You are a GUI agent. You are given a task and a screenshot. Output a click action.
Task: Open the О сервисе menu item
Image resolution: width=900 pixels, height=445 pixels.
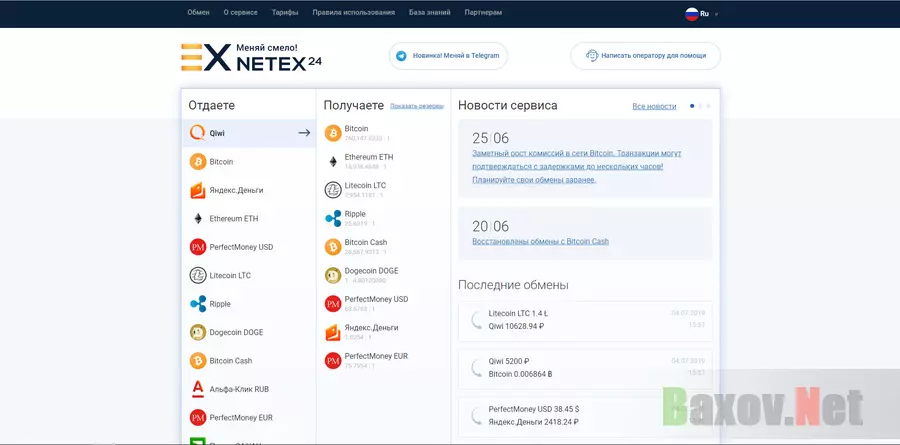(x=240, y=13)
